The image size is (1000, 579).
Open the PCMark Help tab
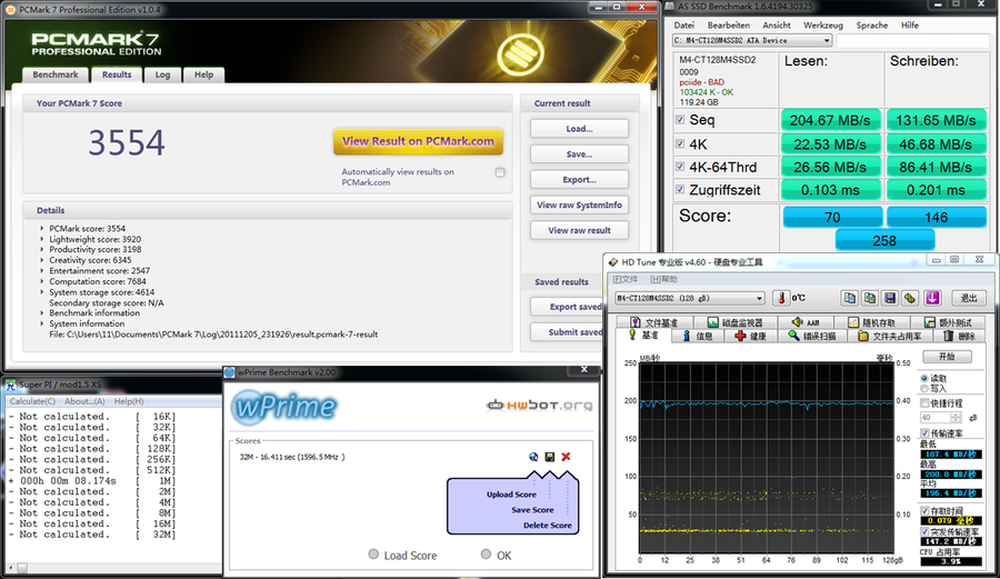click(204, 75)
